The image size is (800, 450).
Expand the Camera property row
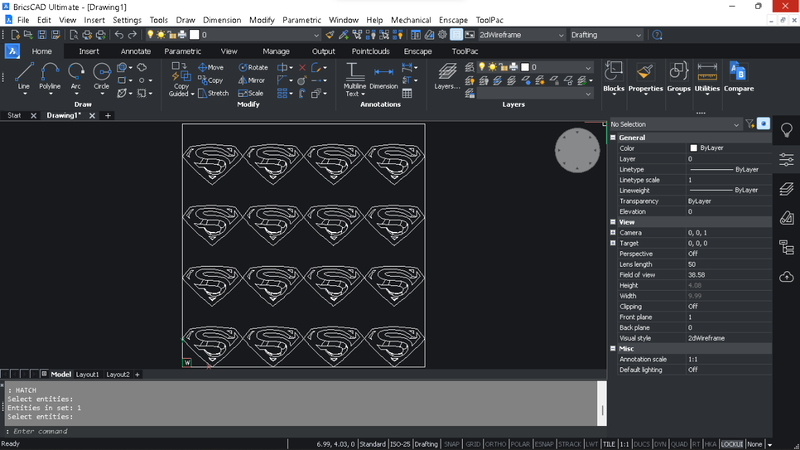(612, 232)
